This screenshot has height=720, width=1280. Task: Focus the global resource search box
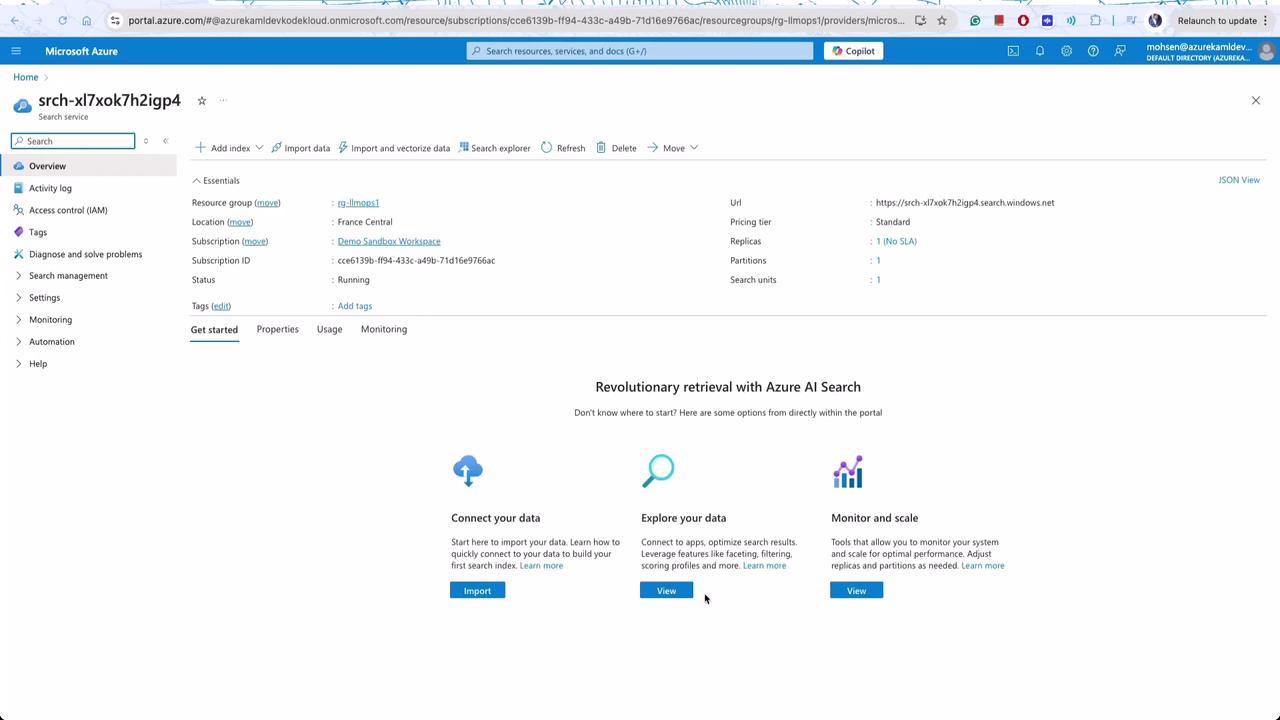point(640,51)
